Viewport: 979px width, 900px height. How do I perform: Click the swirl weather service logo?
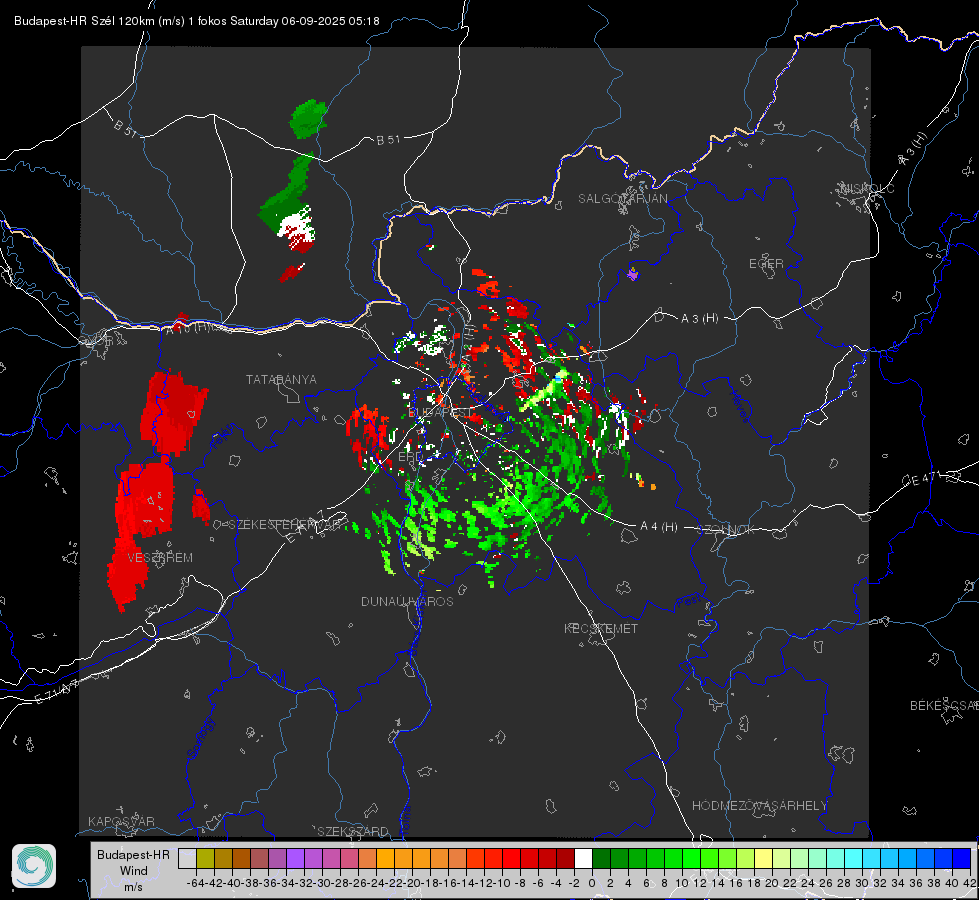pyautogui.click(x=34, y=866)
